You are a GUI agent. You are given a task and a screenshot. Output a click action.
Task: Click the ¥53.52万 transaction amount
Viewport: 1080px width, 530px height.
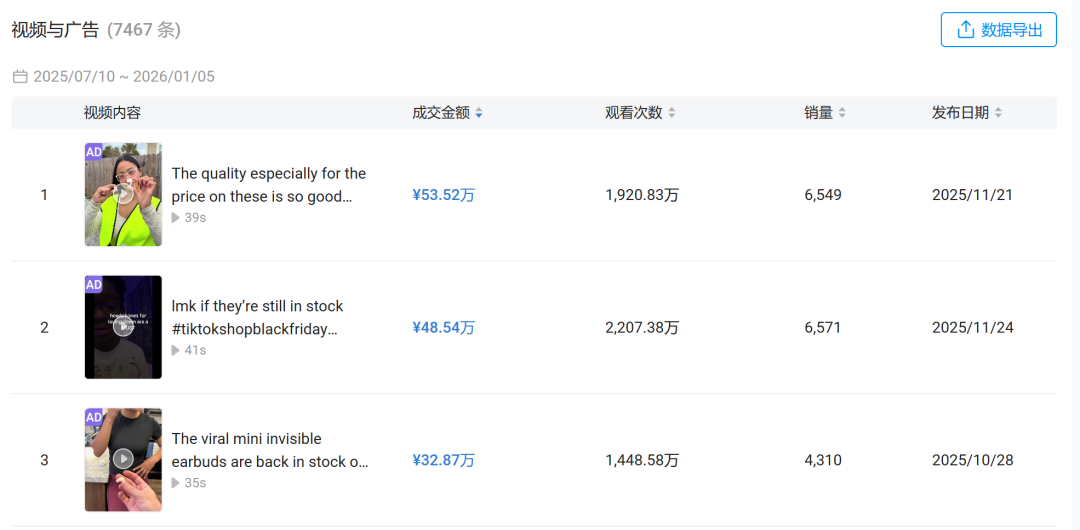click(443, 195)
